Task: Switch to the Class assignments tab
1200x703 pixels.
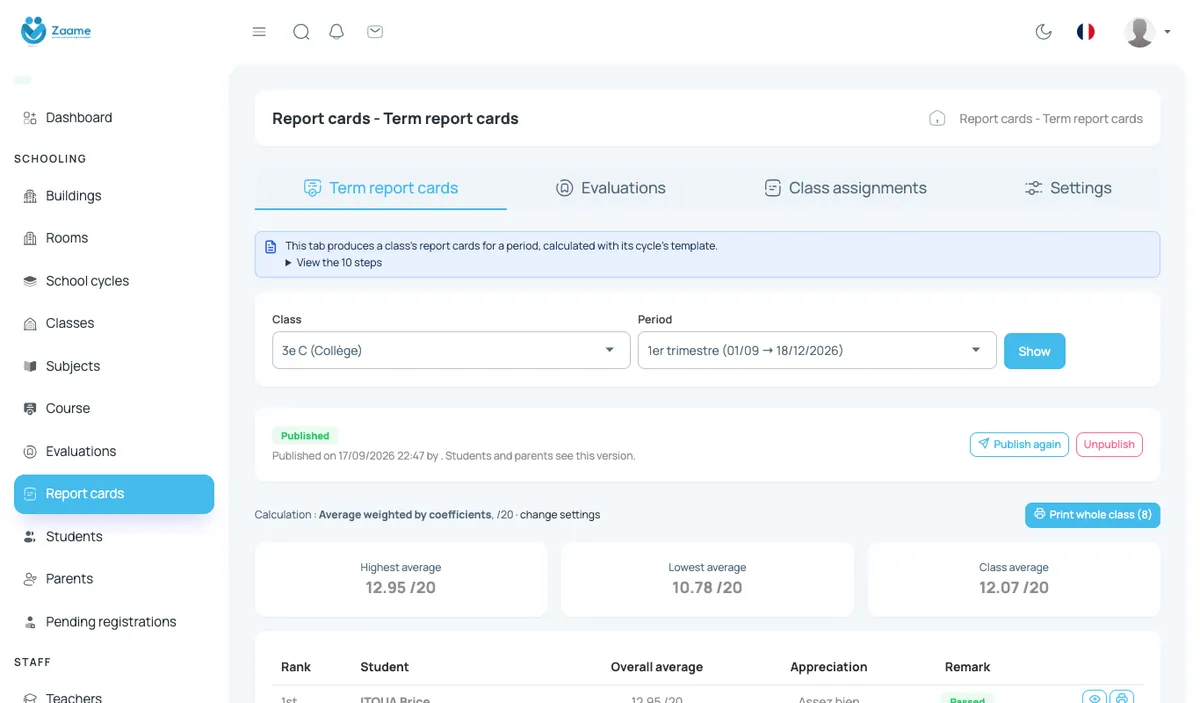Action: pos(845,188)
